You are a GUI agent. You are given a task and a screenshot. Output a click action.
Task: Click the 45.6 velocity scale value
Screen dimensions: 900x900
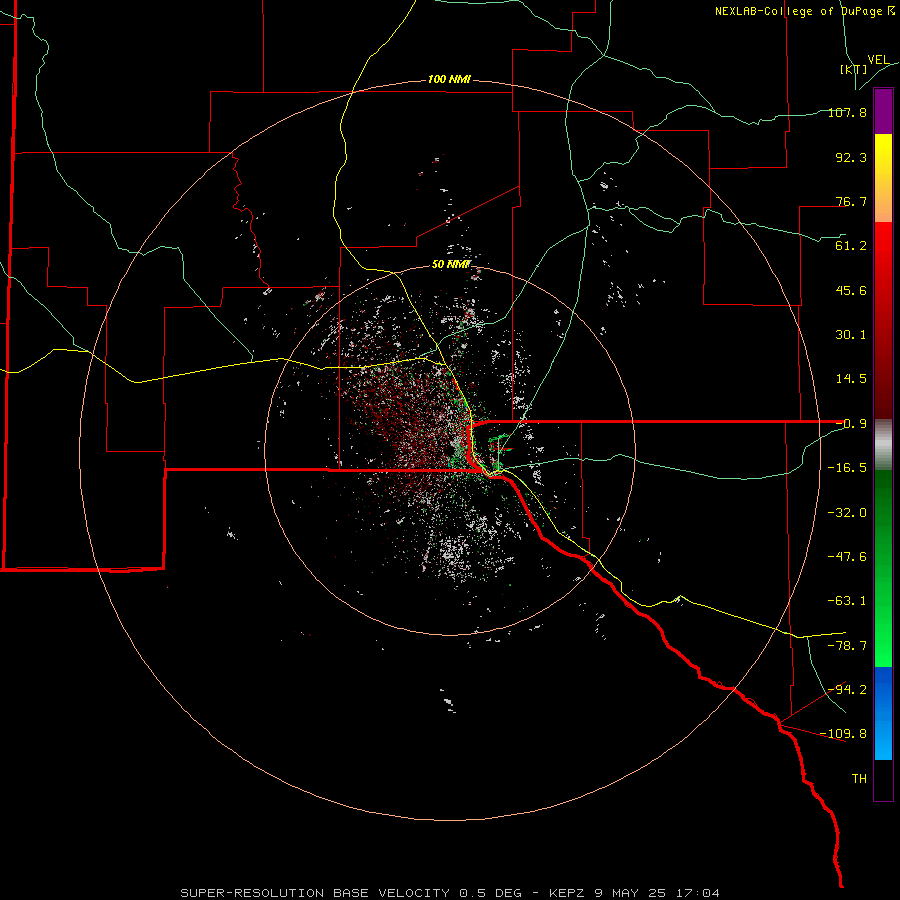[851, 290]
